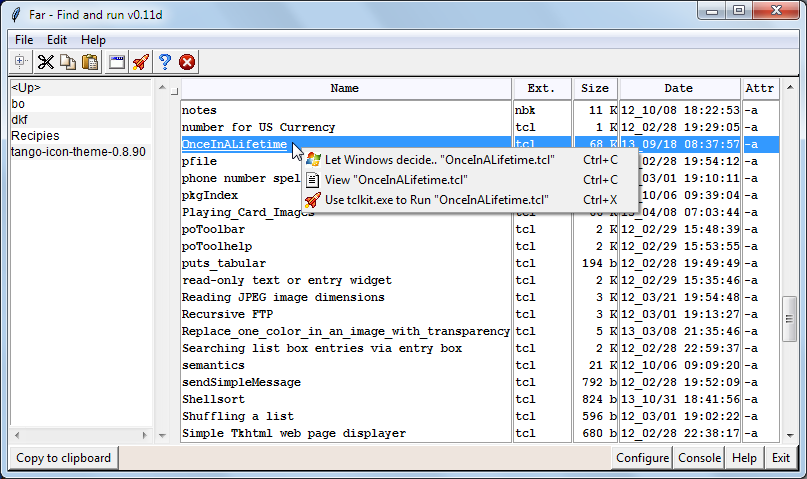Viewport: 807px width, 479px height.
Task: Click the file list scrollbar thumb
Action: (x=789, y=318)
